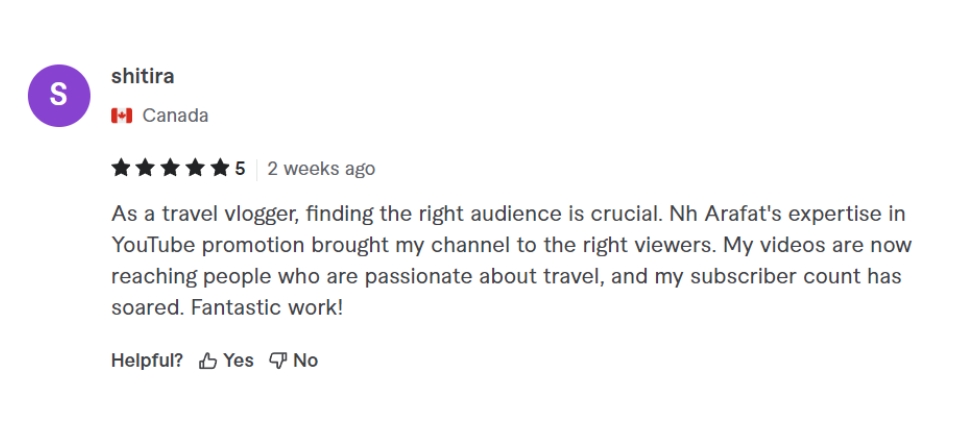
Task: Click 'As a travel vlogger' opening text
Action: (x=187, y=215)
